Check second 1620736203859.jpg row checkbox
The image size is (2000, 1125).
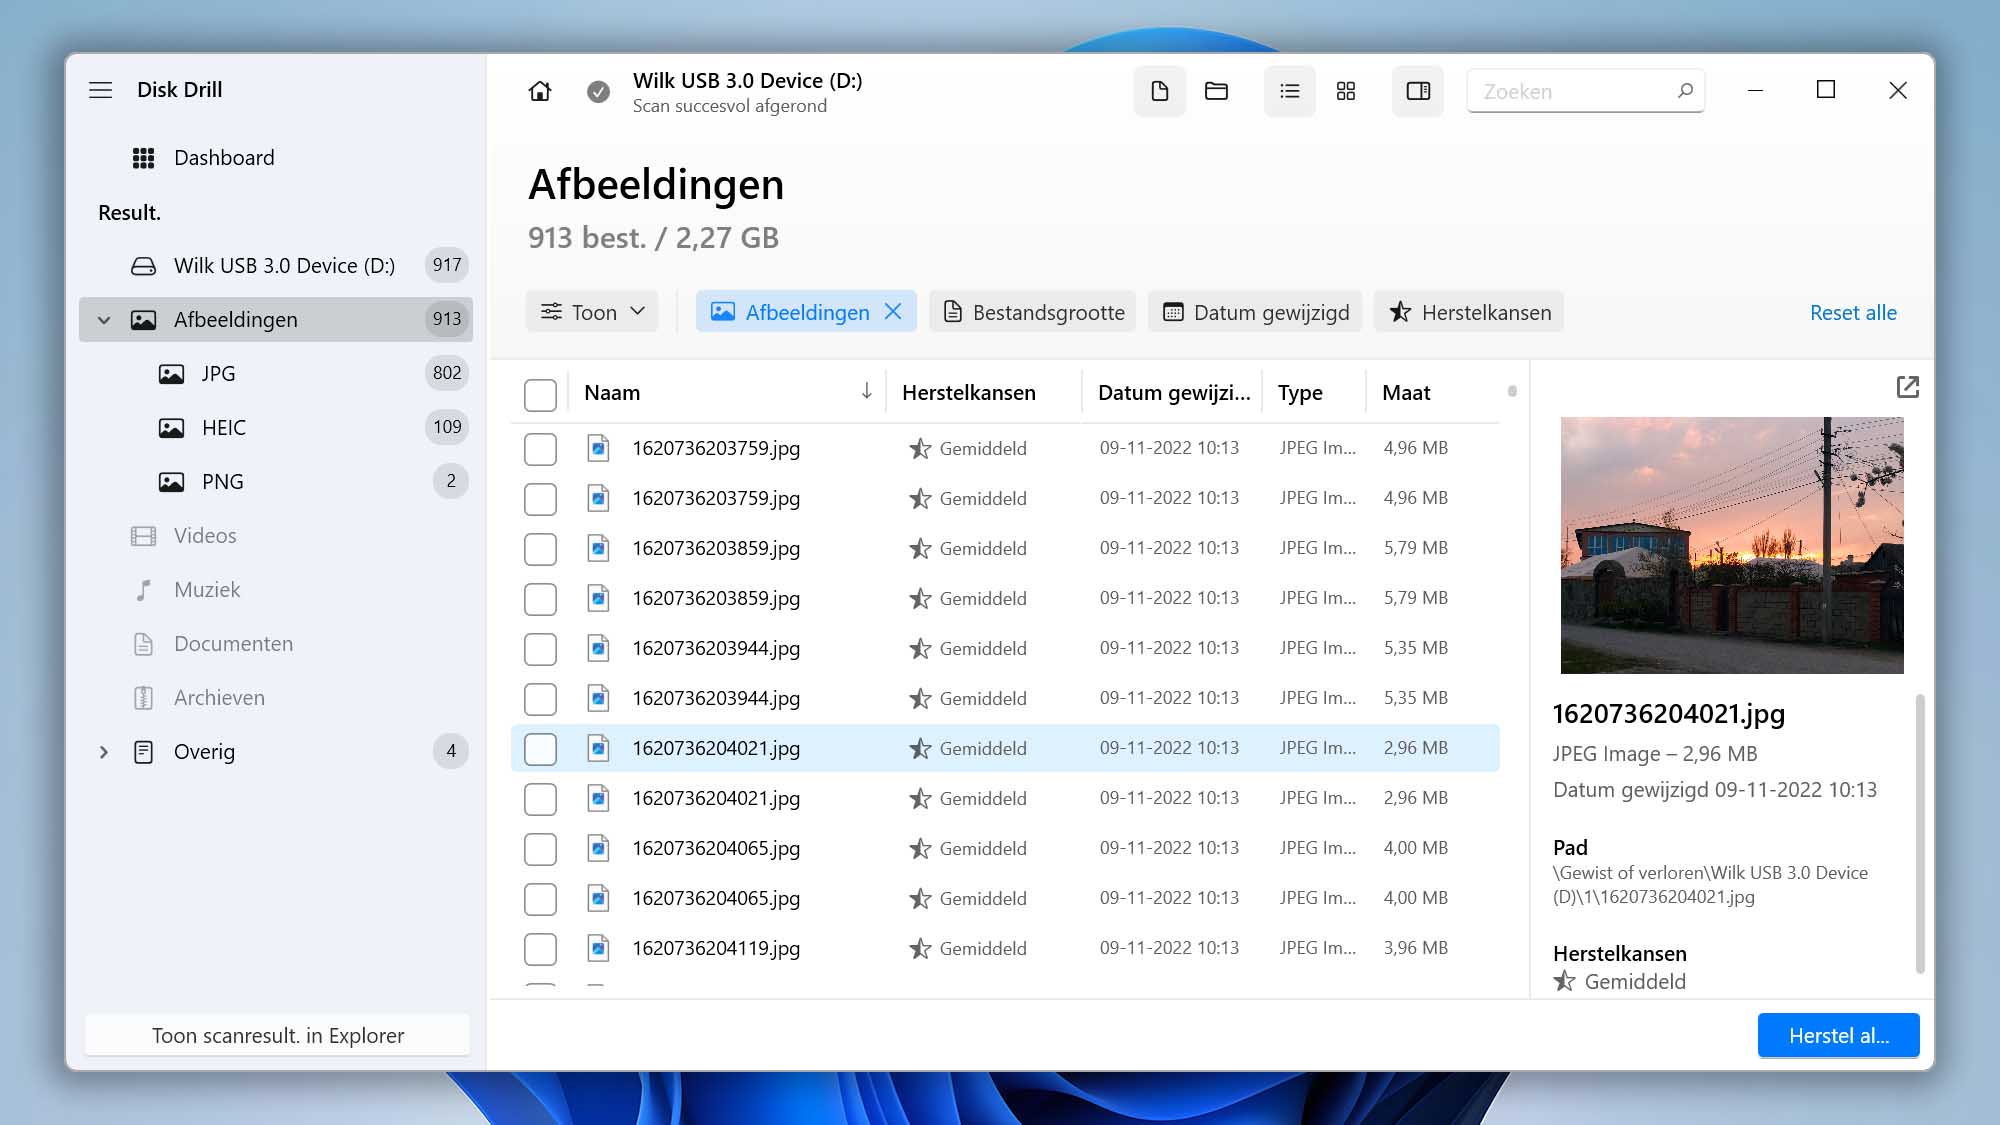[x=540, y=599]
